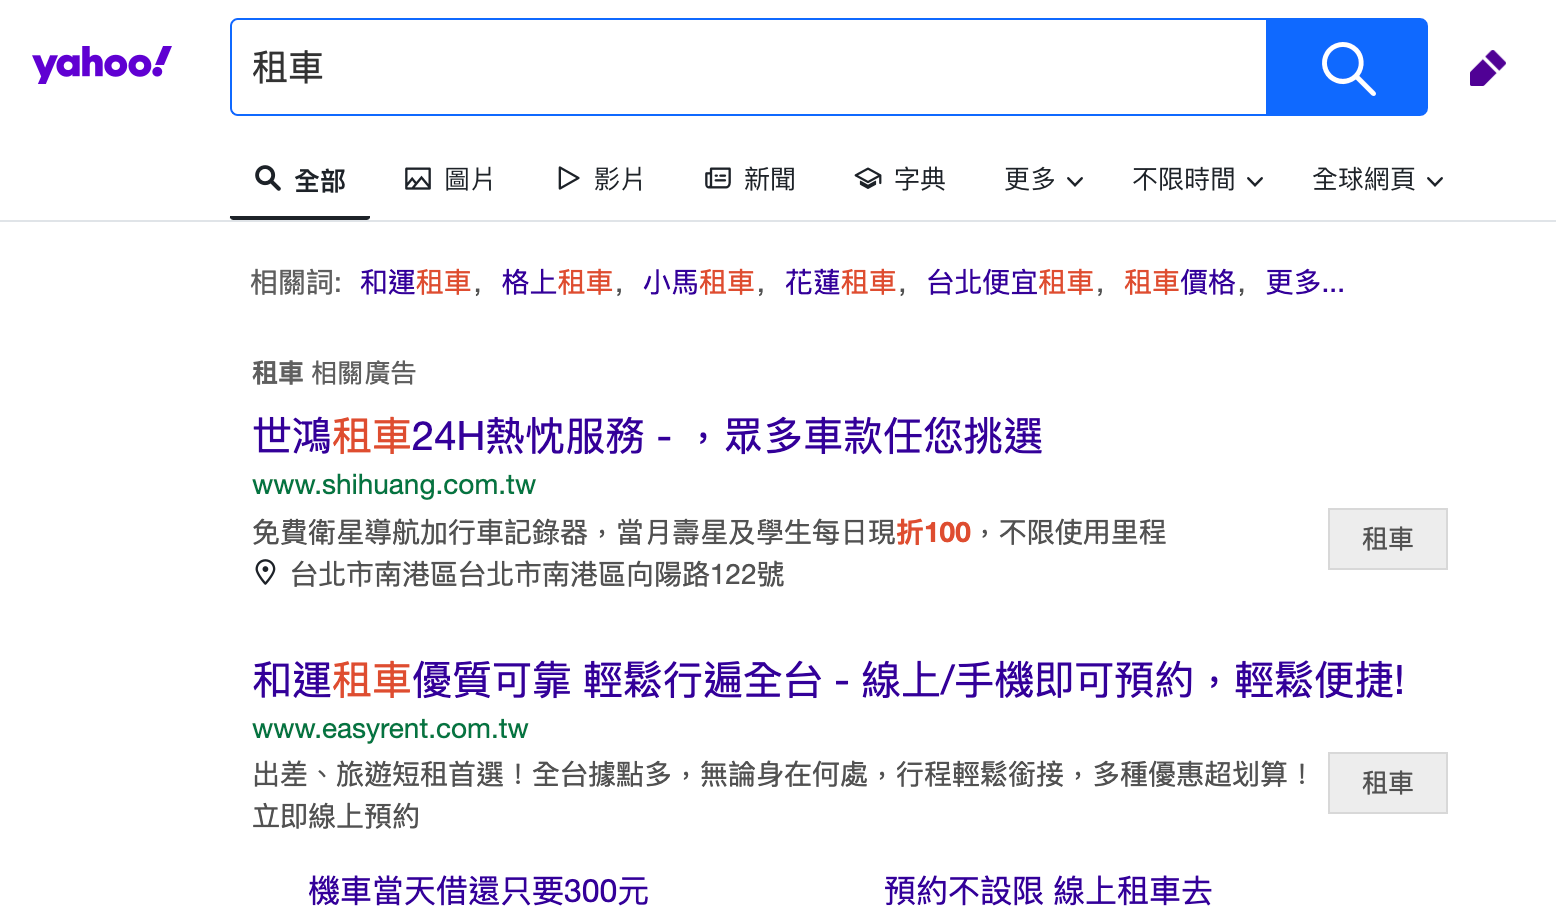Click the blue search magnifier button

pos(1347,67)
